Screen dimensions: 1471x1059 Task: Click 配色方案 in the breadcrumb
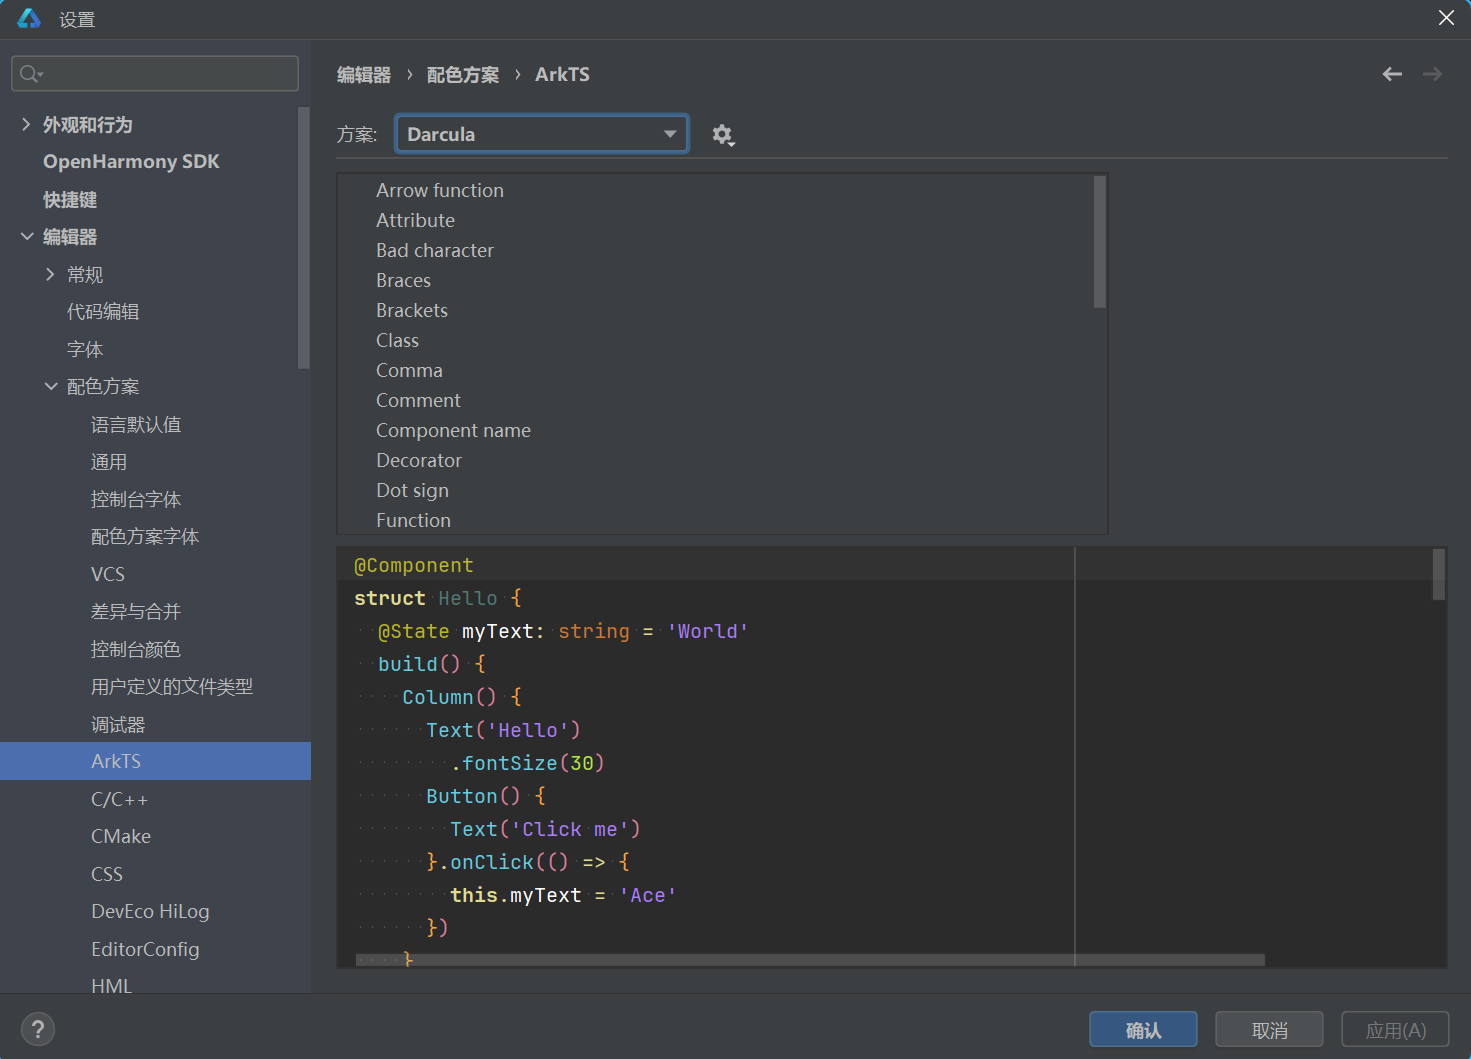[x=463, y=74]
